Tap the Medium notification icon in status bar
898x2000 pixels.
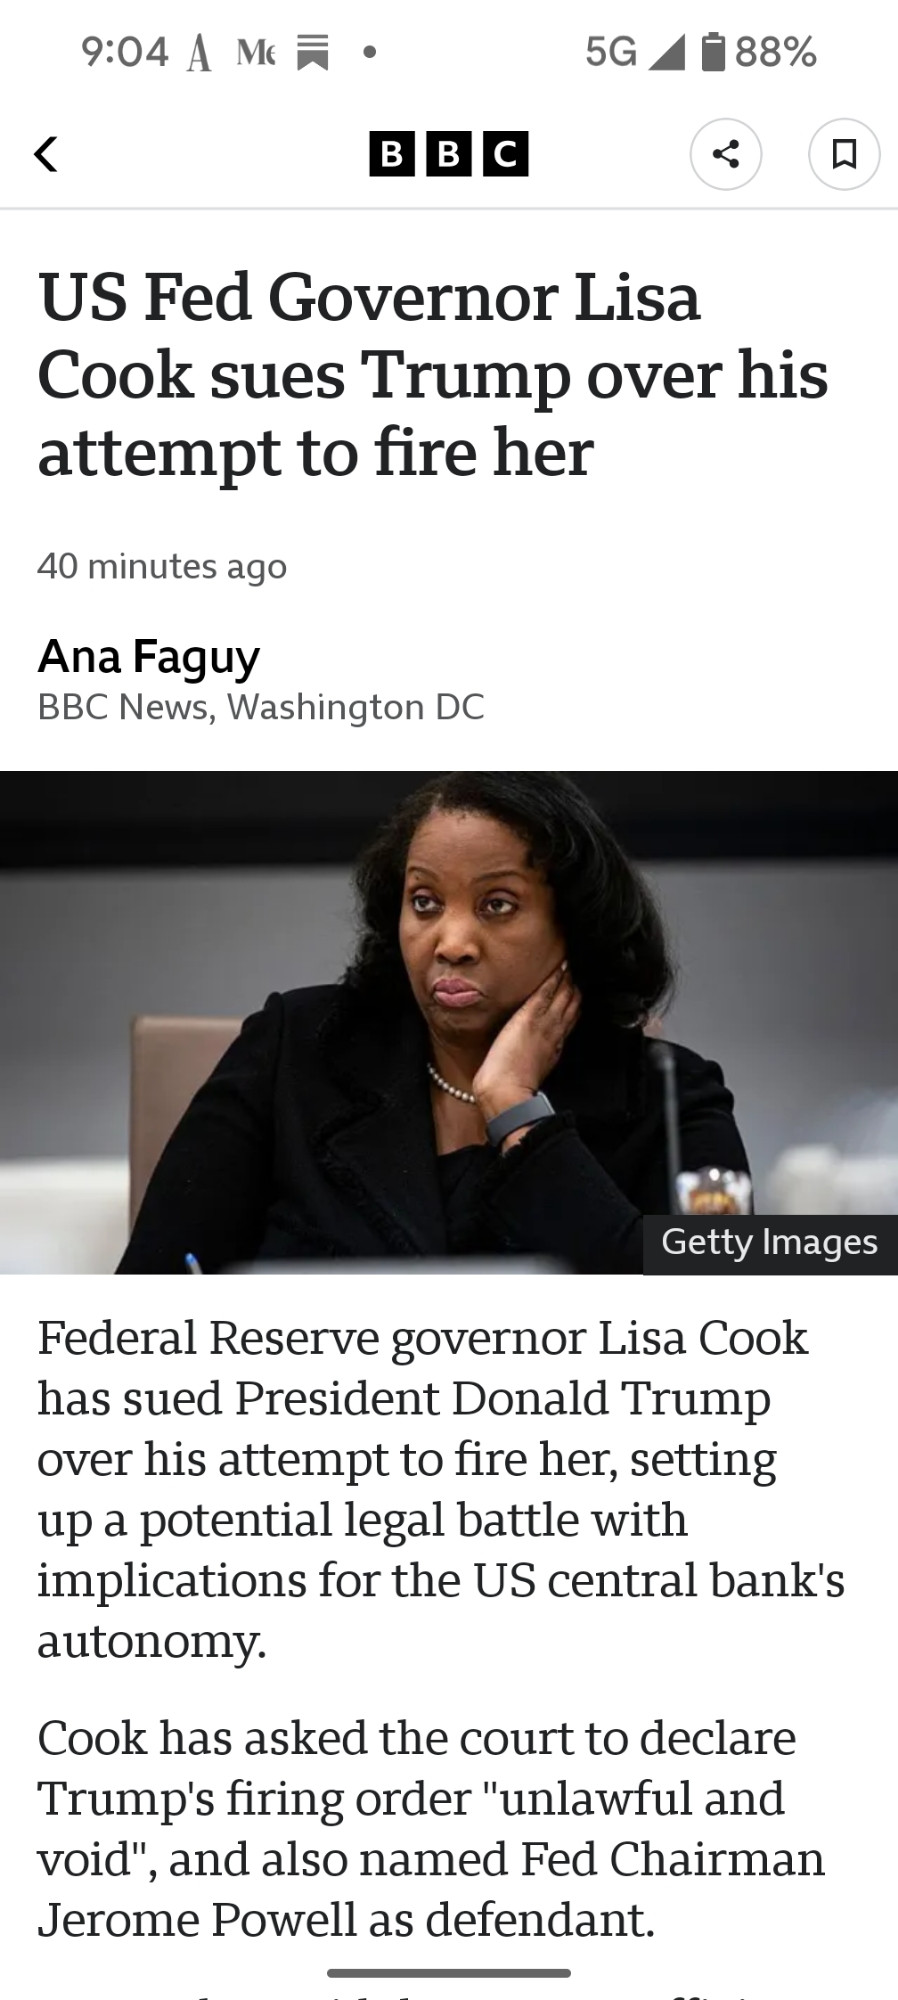[256, 52]
